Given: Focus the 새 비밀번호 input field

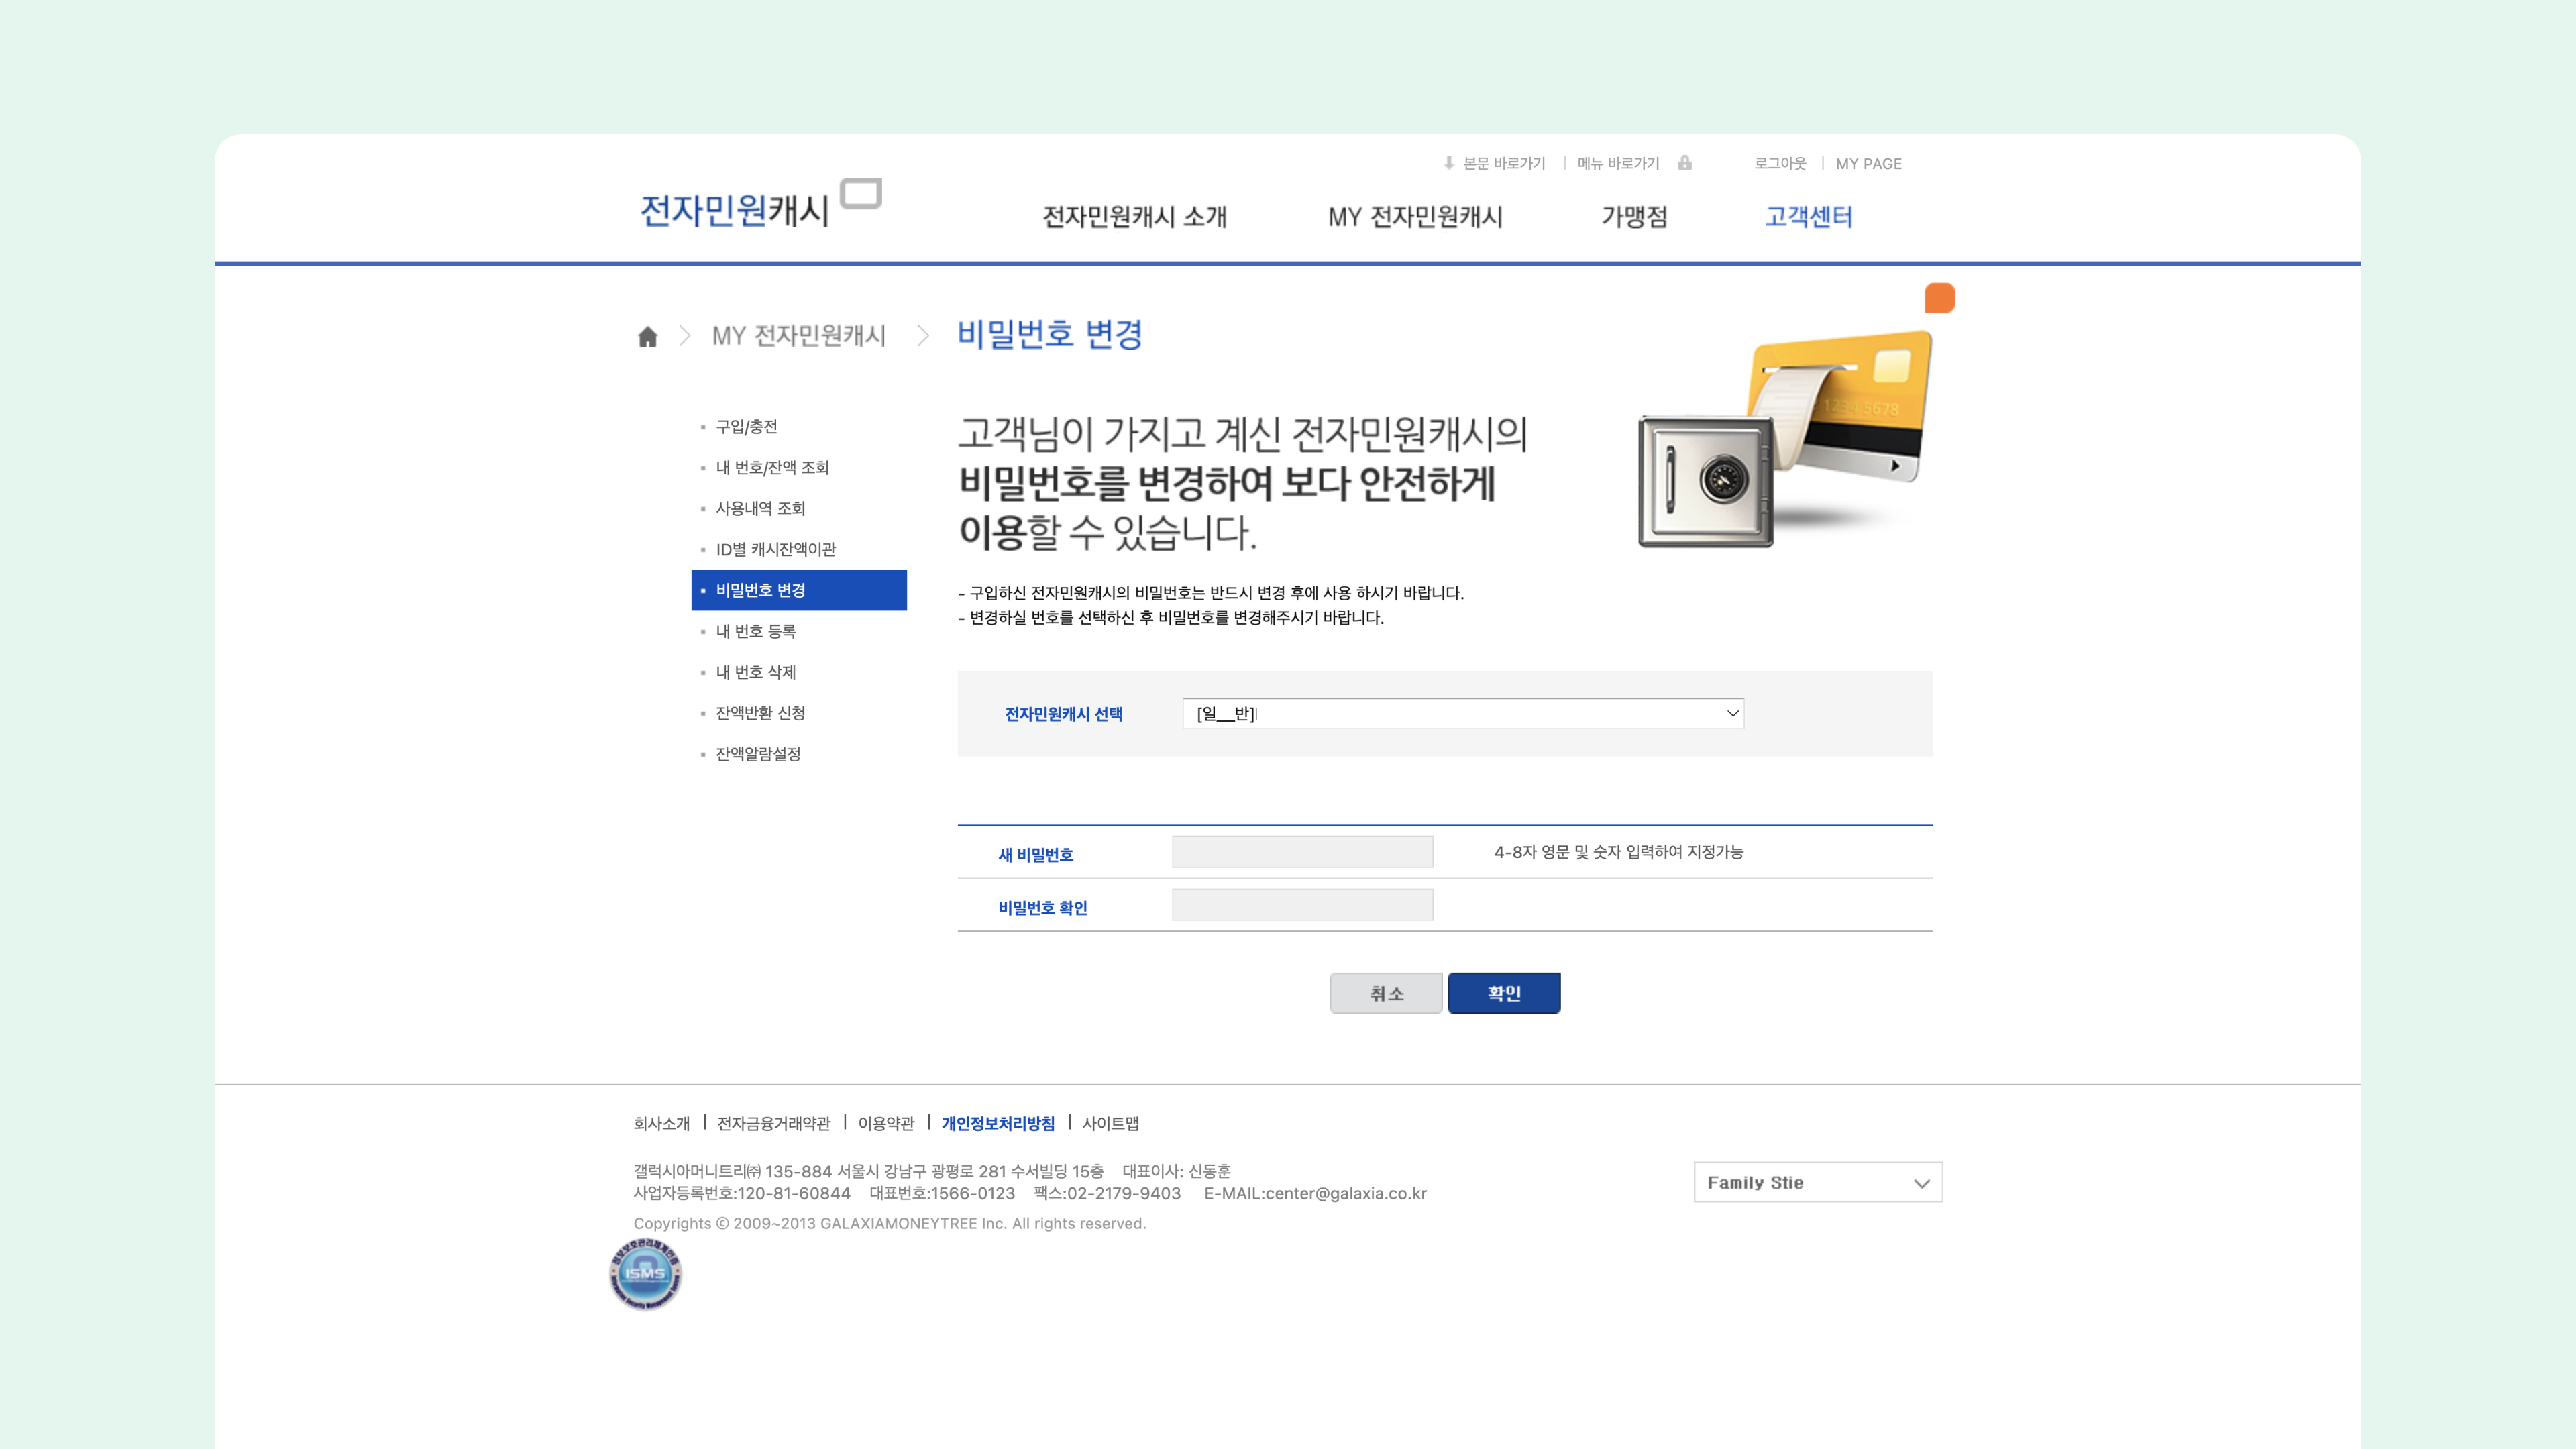Looking at the screenshot, I should pos(1302,852).
